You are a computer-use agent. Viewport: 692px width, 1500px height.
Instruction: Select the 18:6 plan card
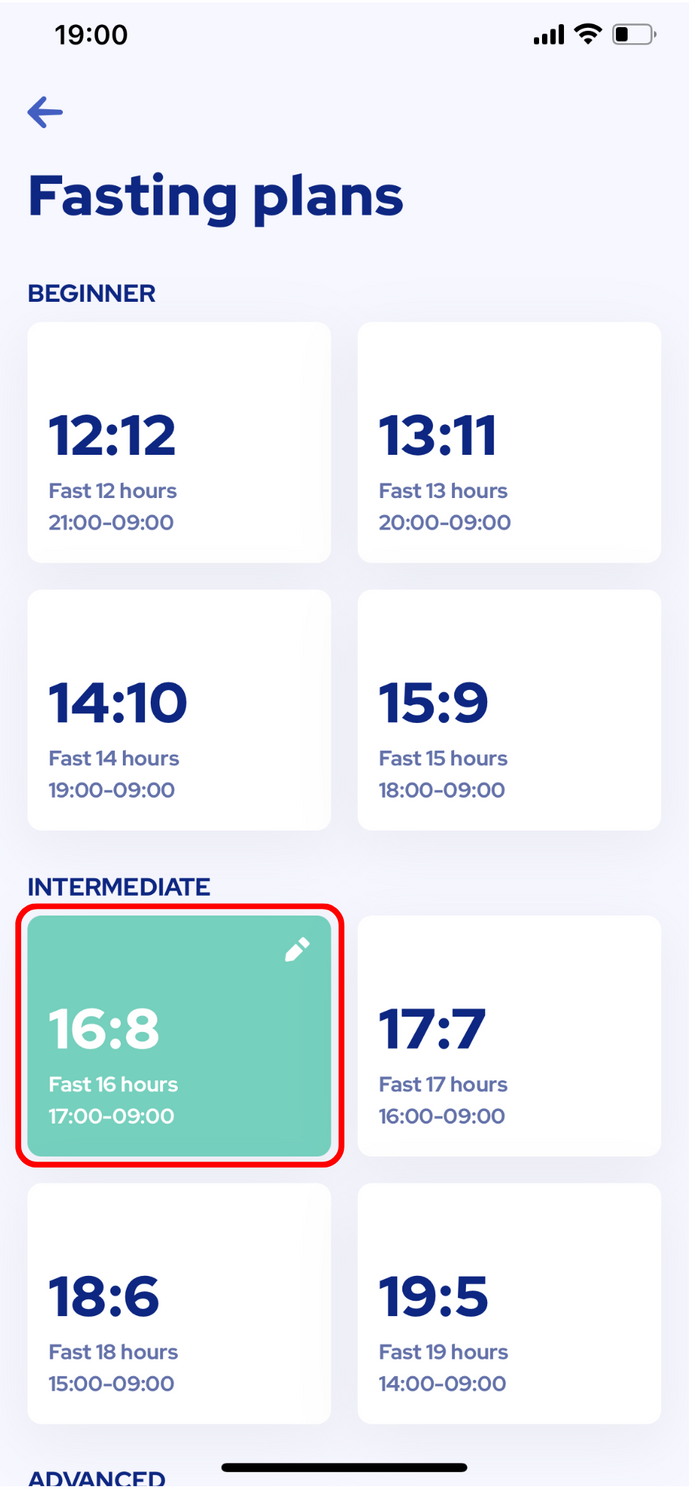pos(179,1303)
